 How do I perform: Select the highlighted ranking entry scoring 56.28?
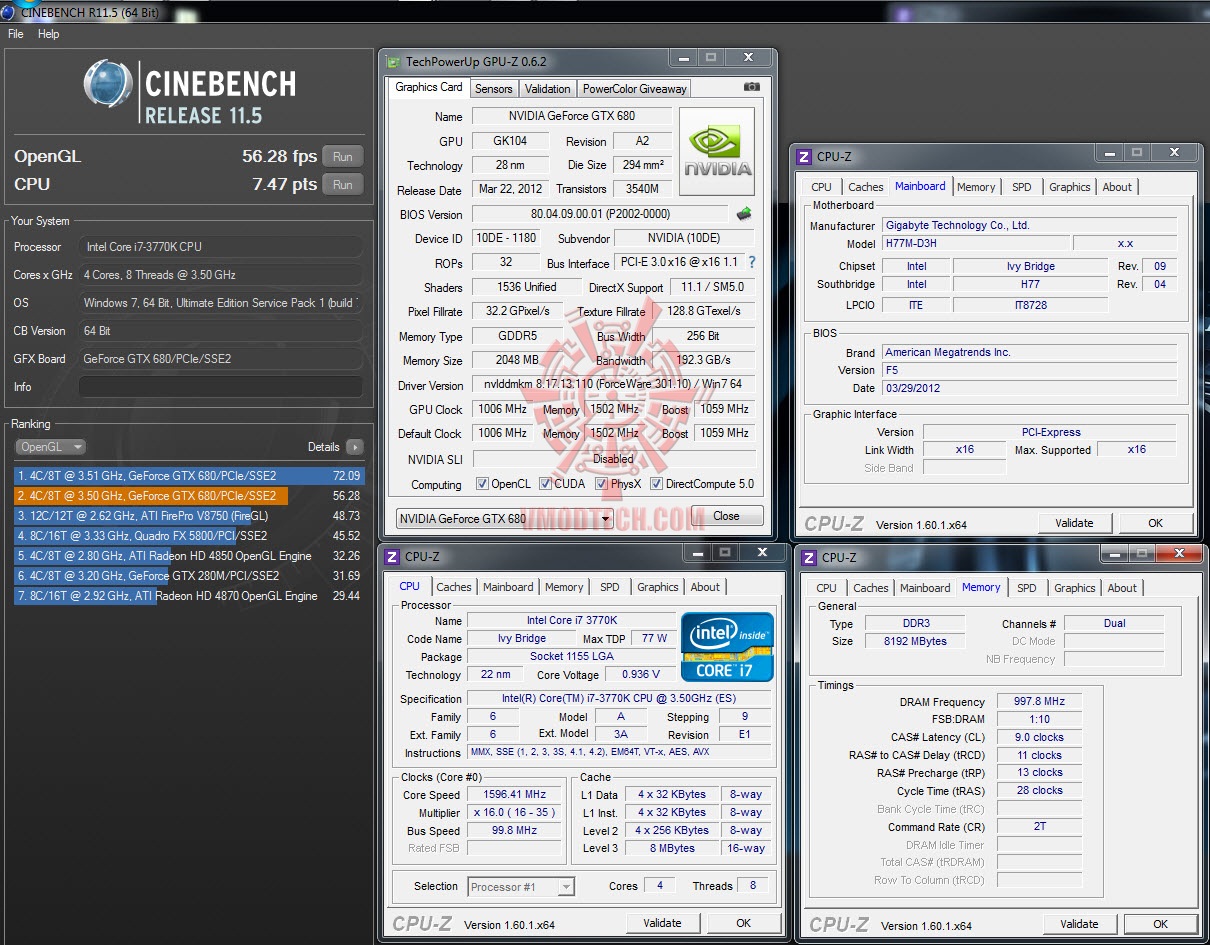click(x=188, y=496)
